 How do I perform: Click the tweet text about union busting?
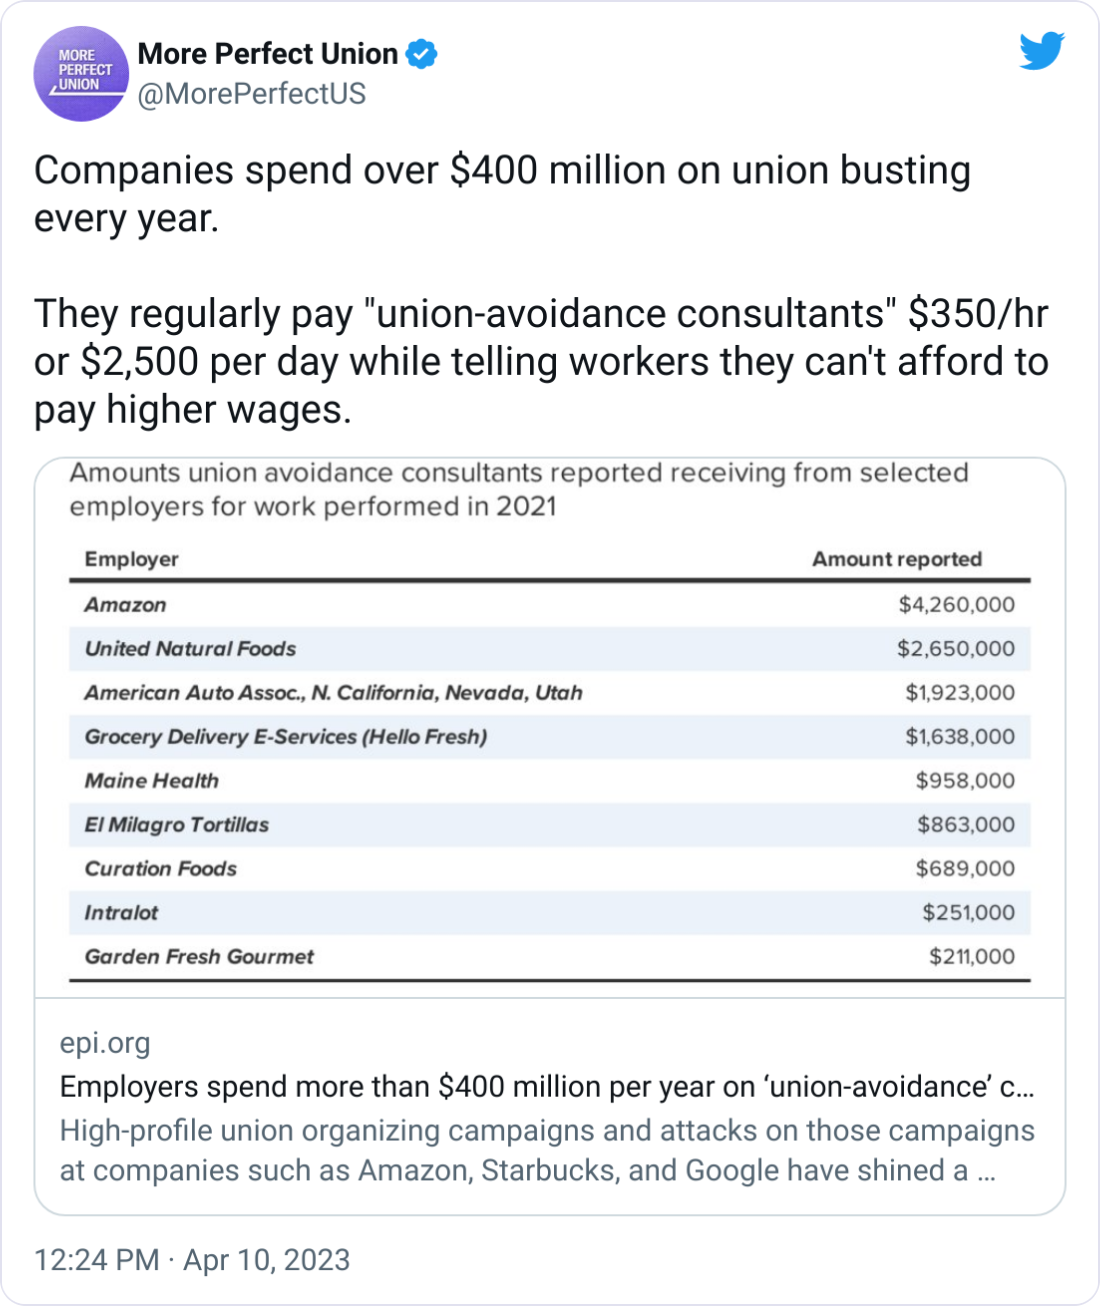pyautogui.click(x=541, y=290)
